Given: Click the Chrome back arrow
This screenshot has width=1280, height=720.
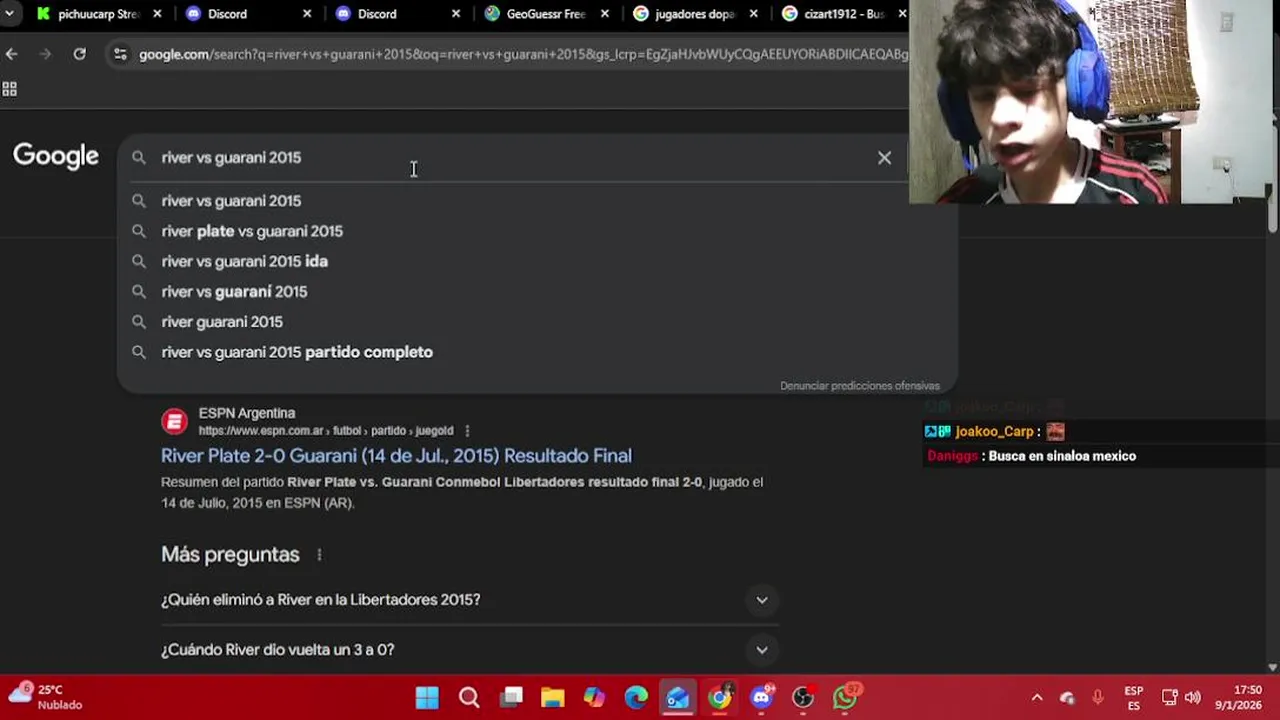Looking at the screenshot, I should [x=11, y=54].
